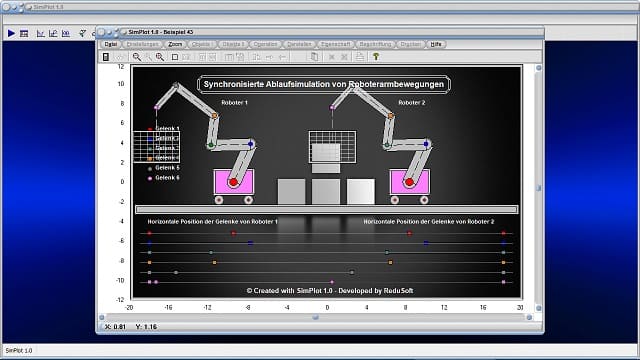
Task: Open the table view icon beside play
Action: pos(24,33)
